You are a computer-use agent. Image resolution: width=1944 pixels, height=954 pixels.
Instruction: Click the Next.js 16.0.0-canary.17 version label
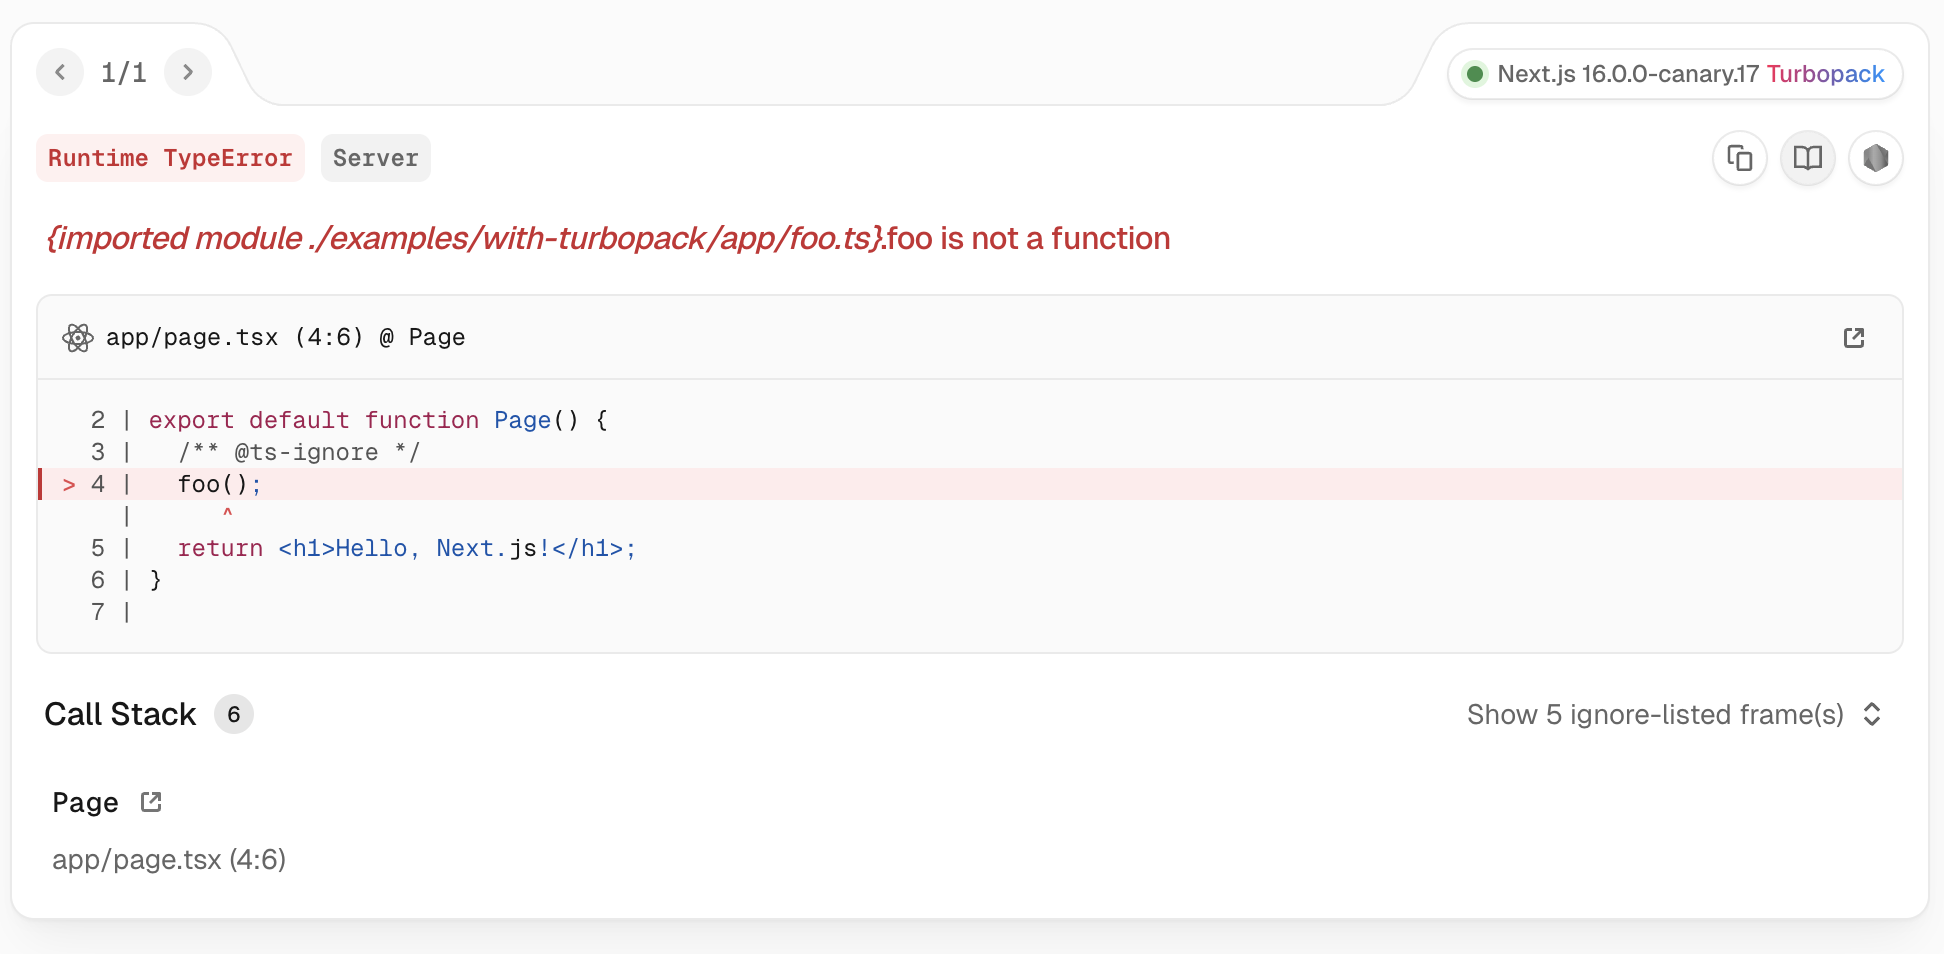1627,74
